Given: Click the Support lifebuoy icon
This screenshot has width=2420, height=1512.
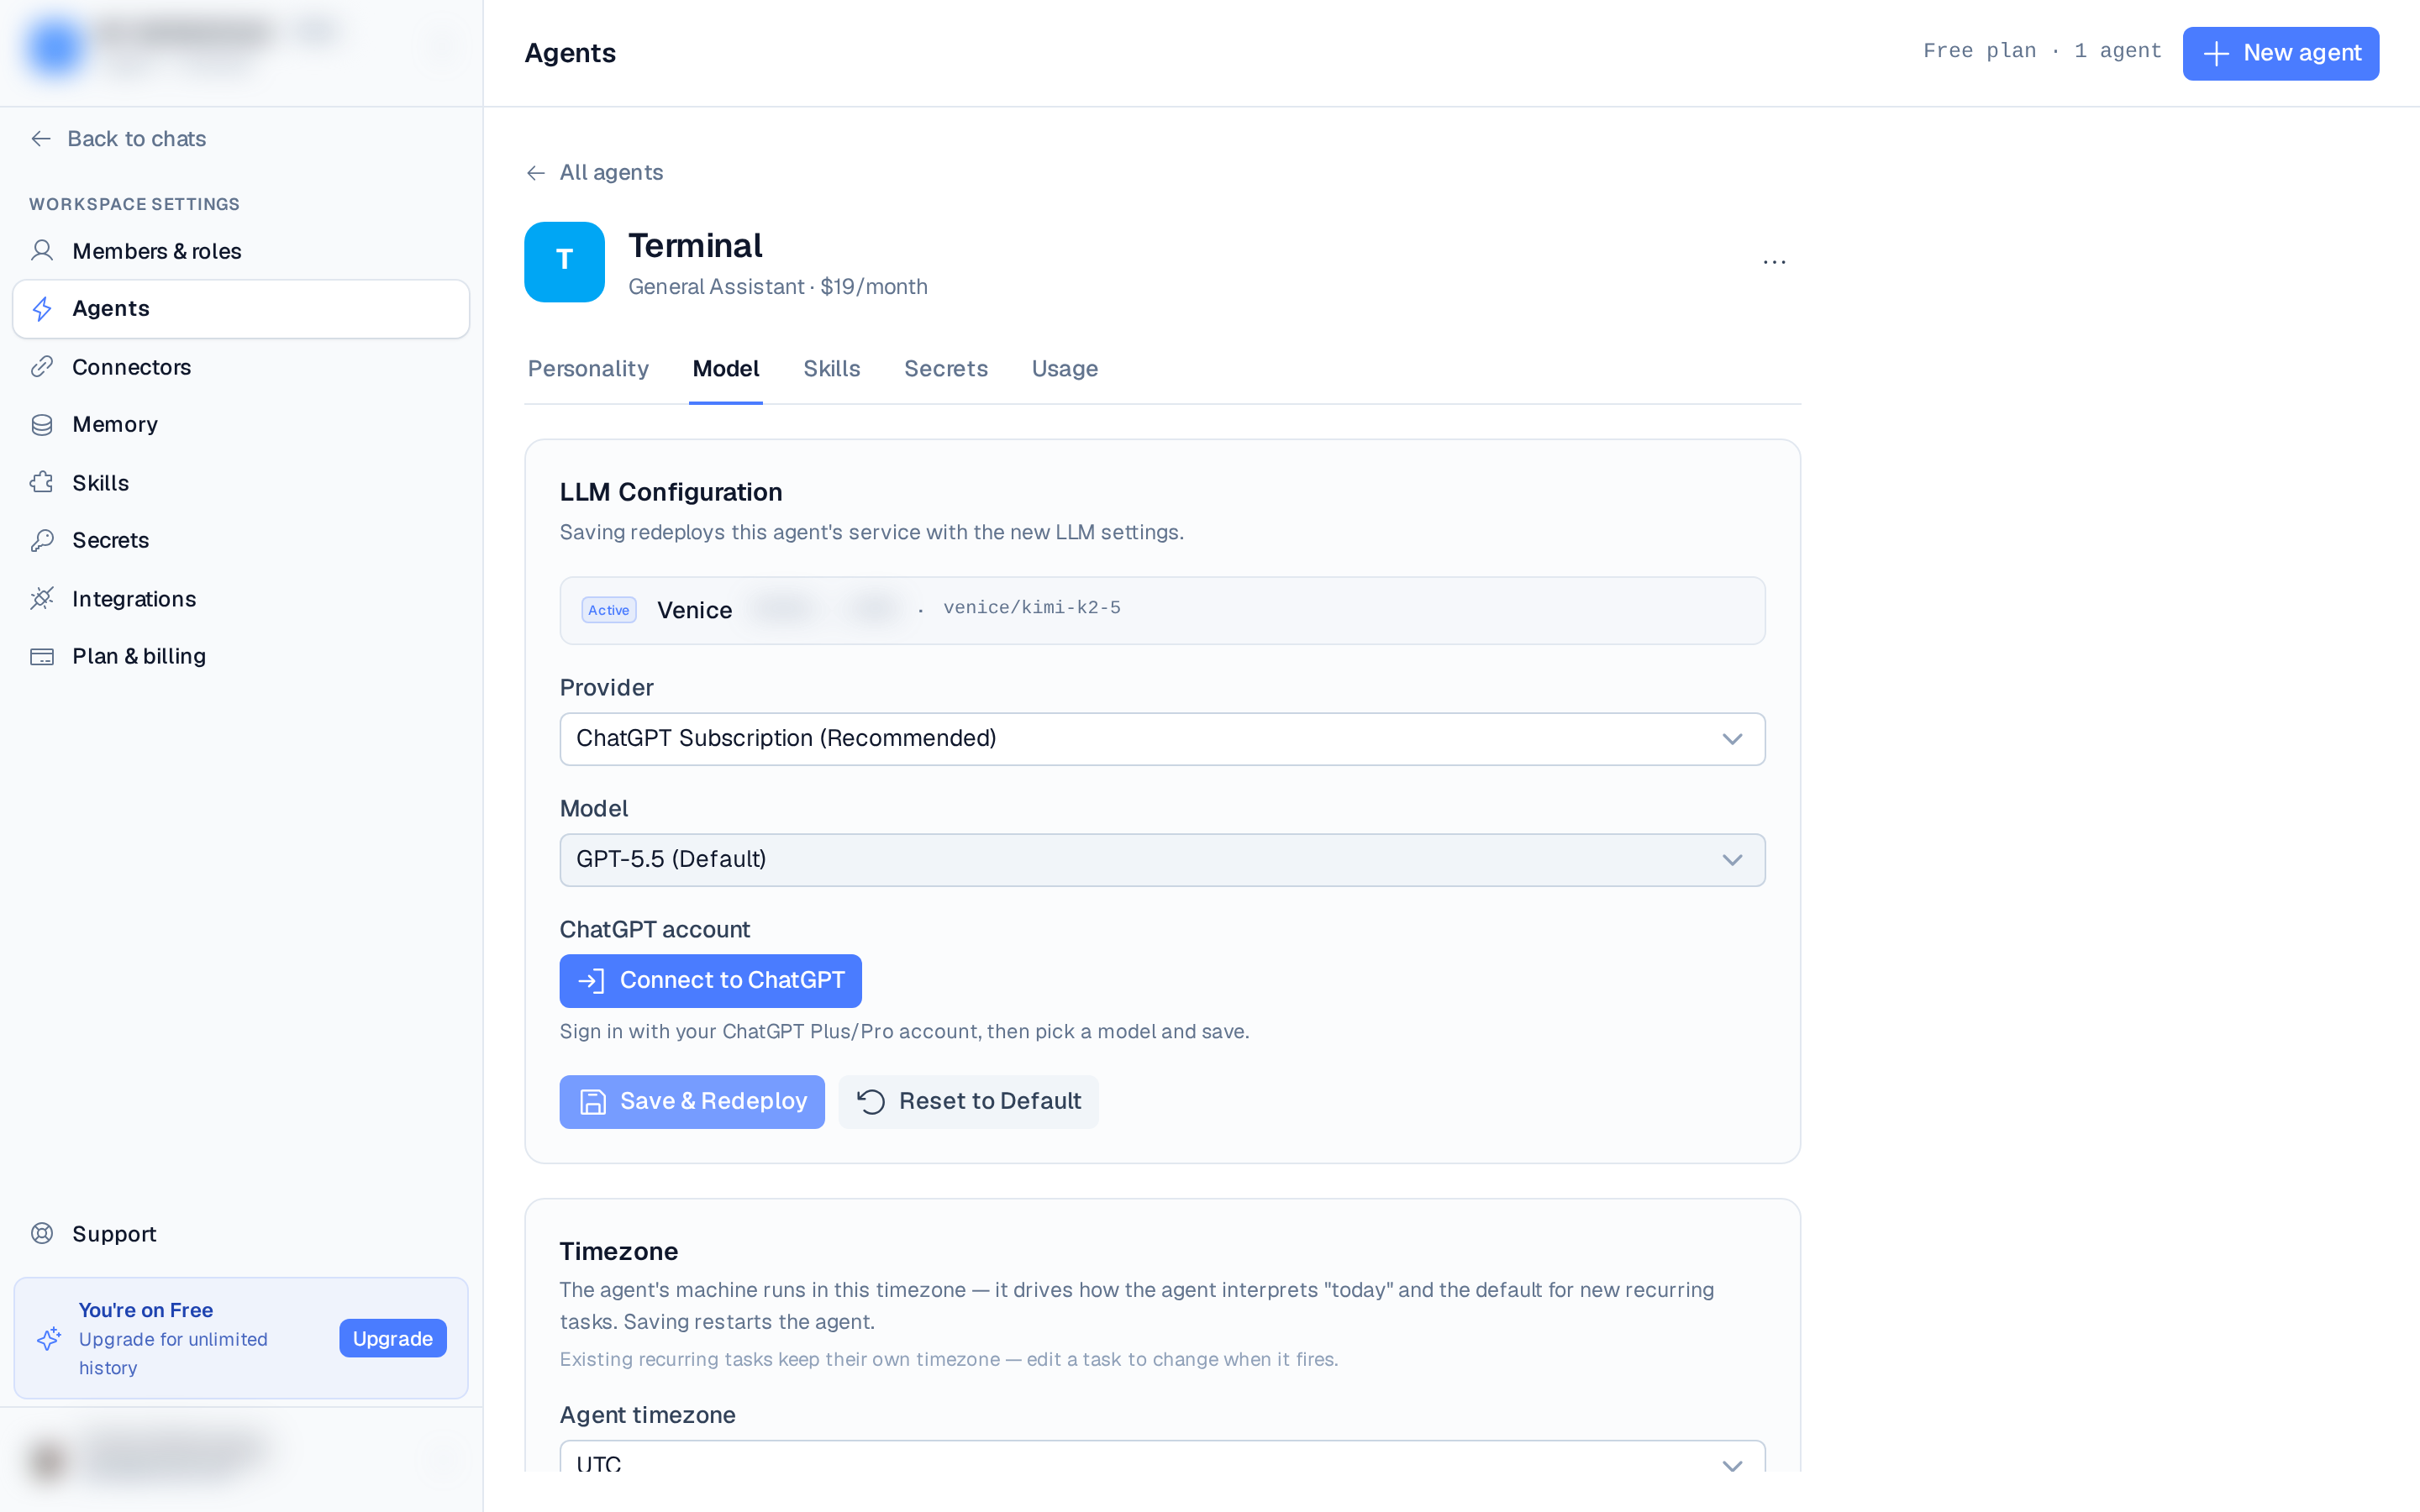Looking at the screenshot, I should [42, 1233].
